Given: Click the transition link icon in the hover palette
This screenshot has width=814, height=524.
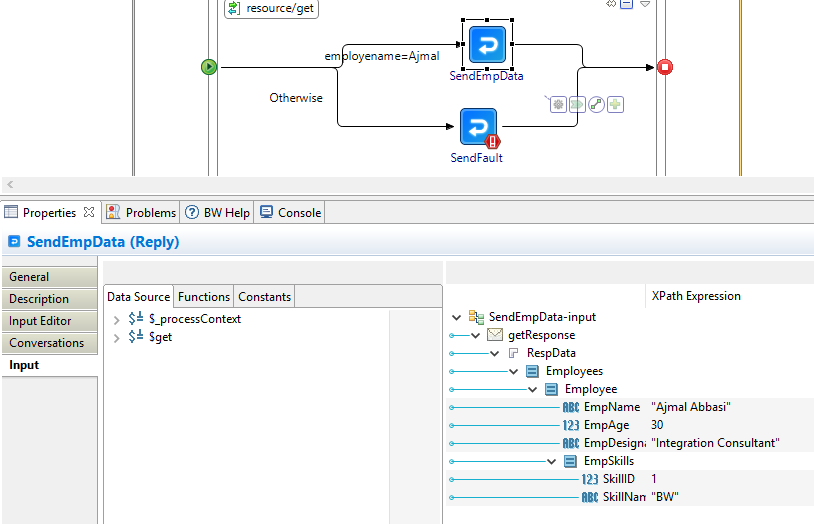Looking at the screenshot, I should [x=596, y=104].
